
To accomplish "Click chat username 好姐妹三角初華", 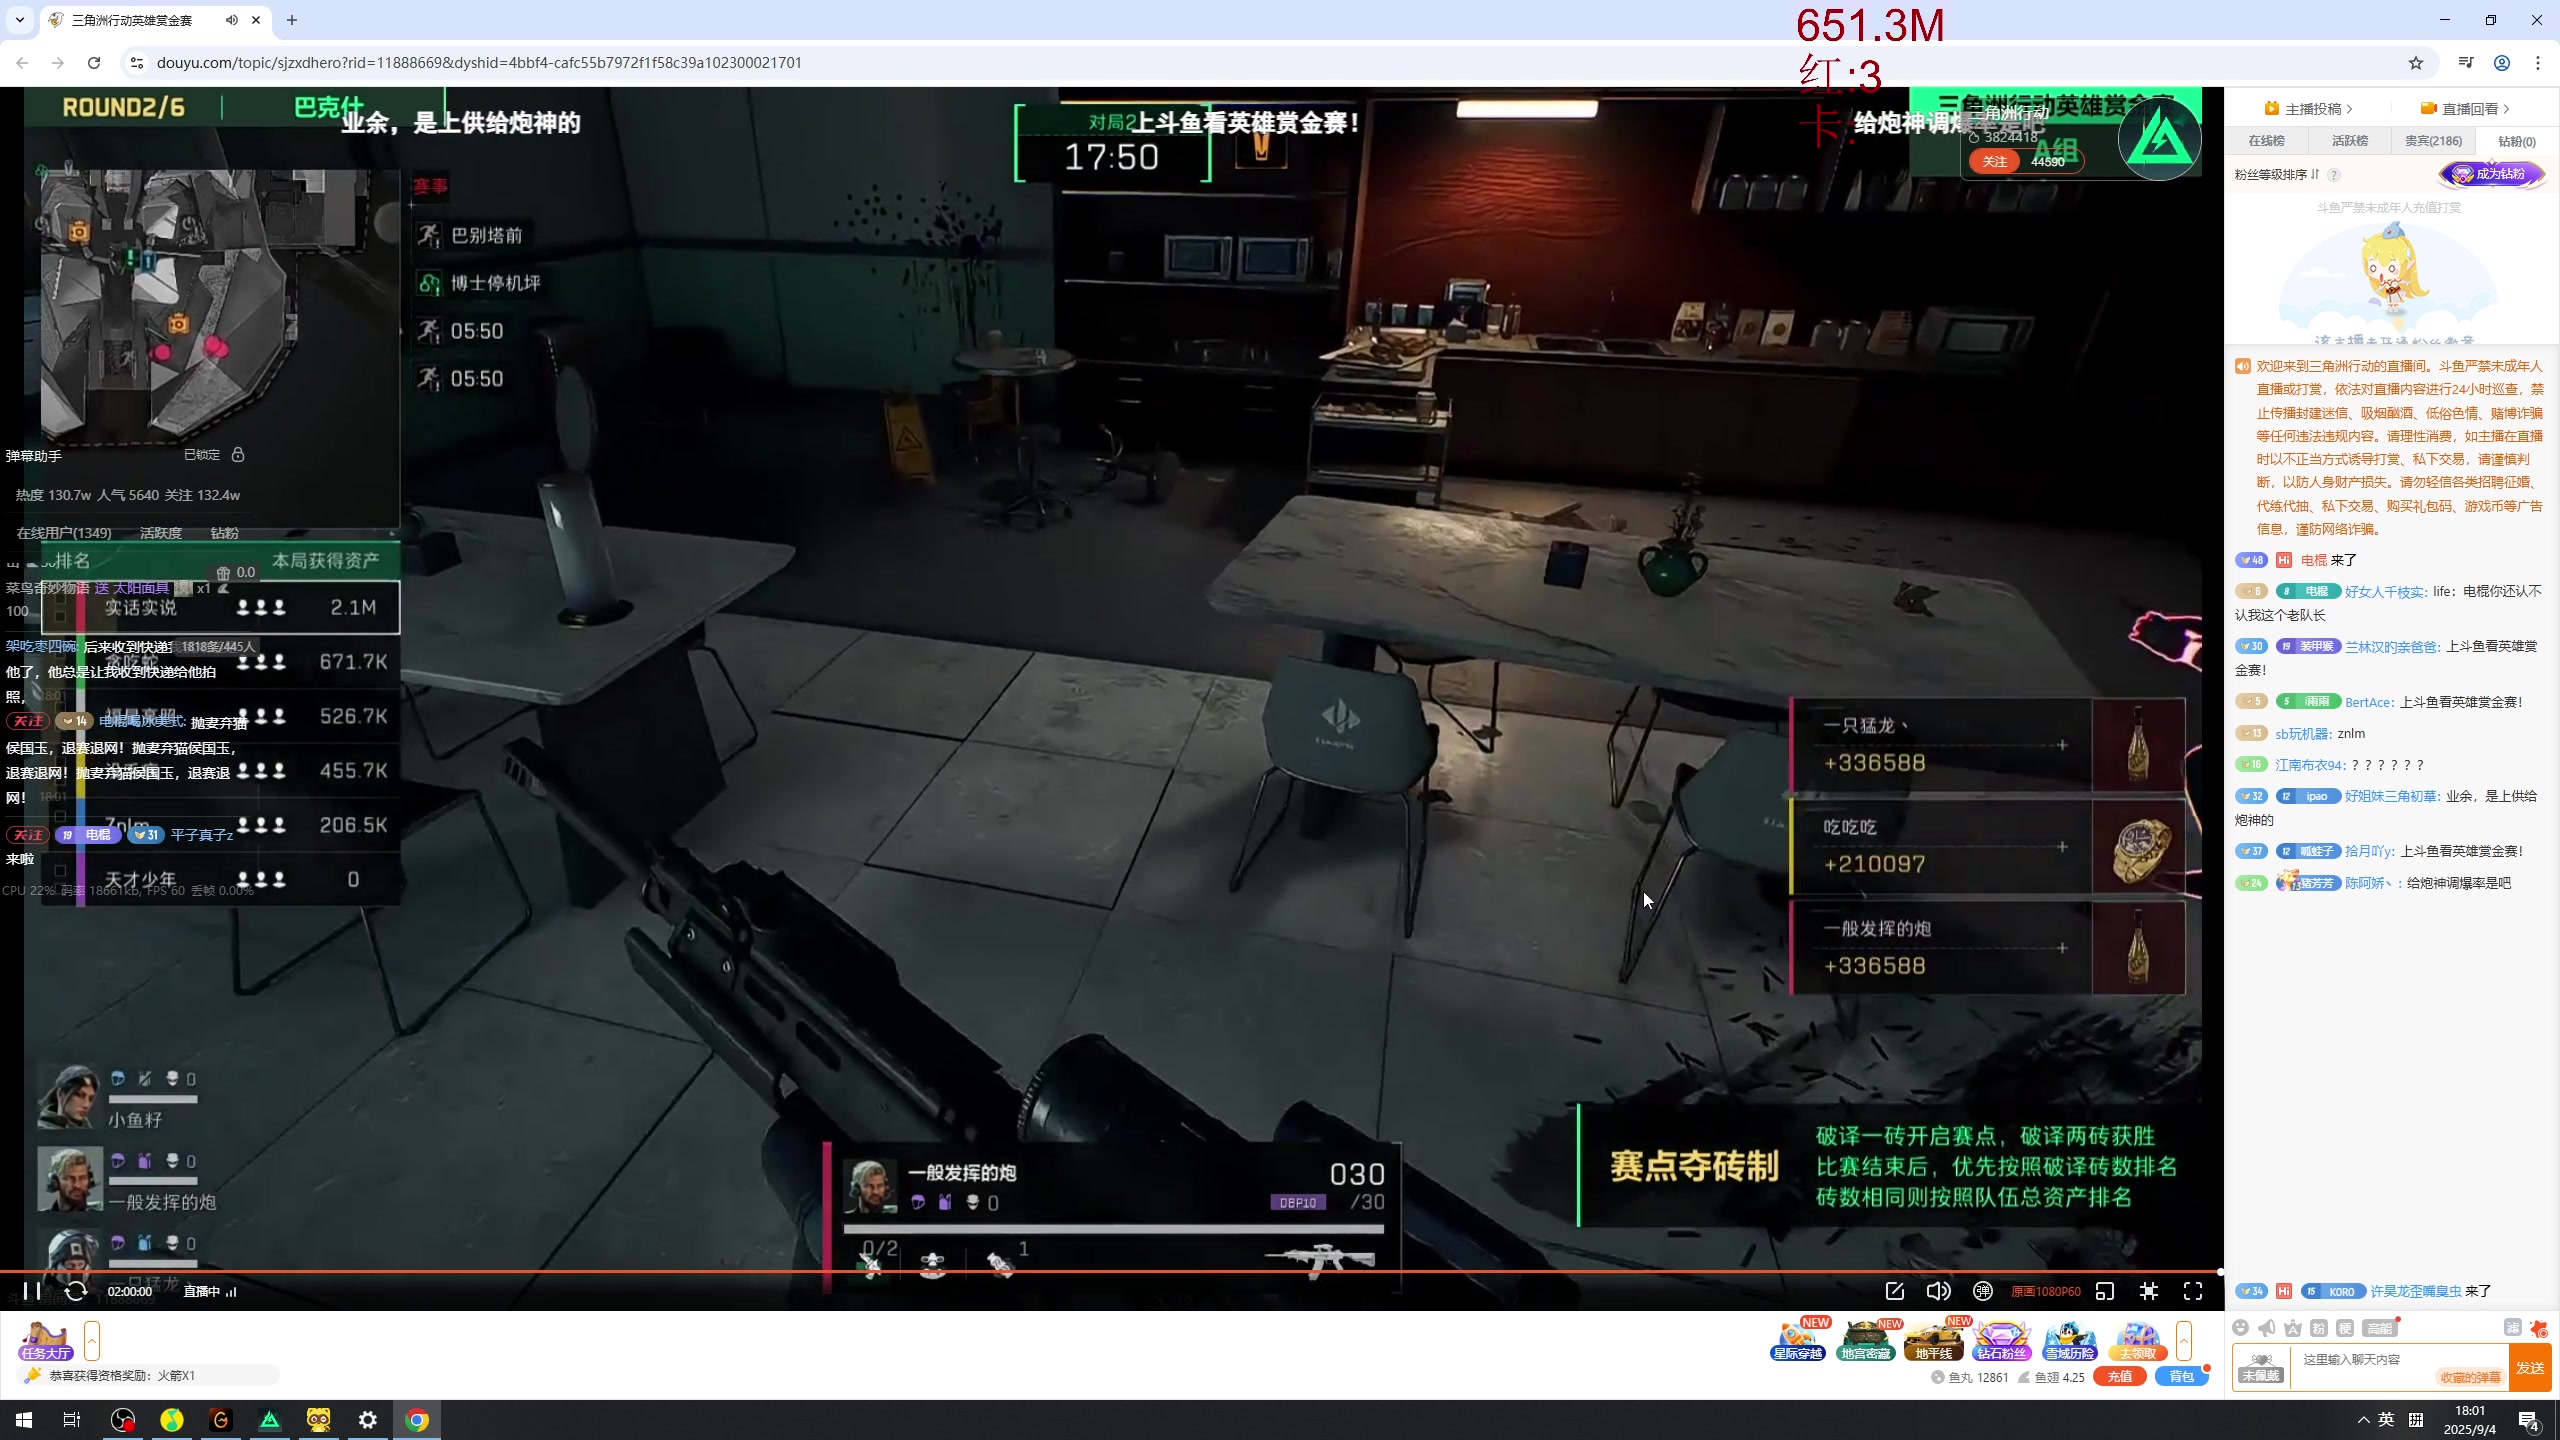I will coord(2392,797).
